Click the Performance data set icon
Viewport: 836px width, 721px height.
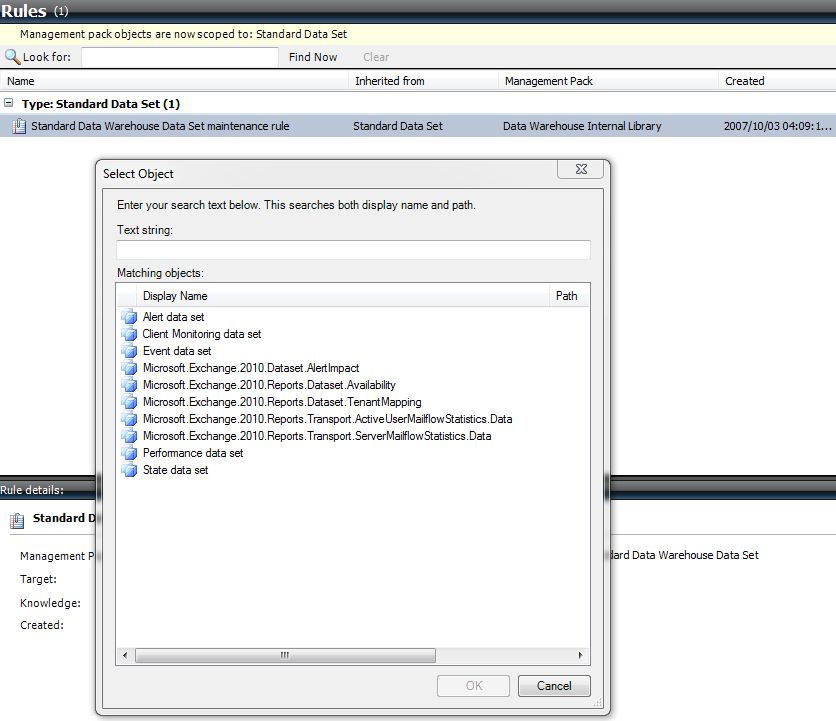pyautogui.click(x=129, y=453)
